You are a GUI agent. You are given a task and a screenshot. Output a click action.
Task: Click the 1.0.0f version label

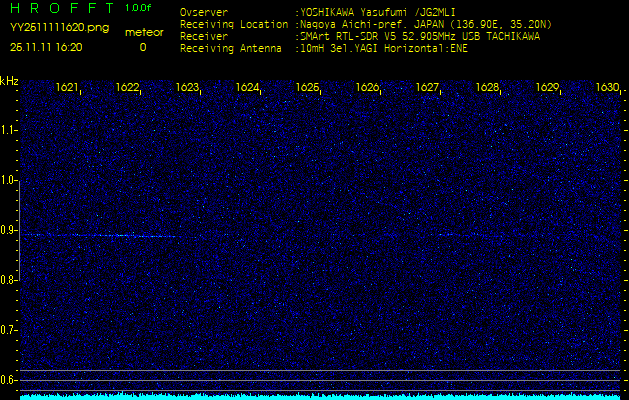(x=139, y=8)
